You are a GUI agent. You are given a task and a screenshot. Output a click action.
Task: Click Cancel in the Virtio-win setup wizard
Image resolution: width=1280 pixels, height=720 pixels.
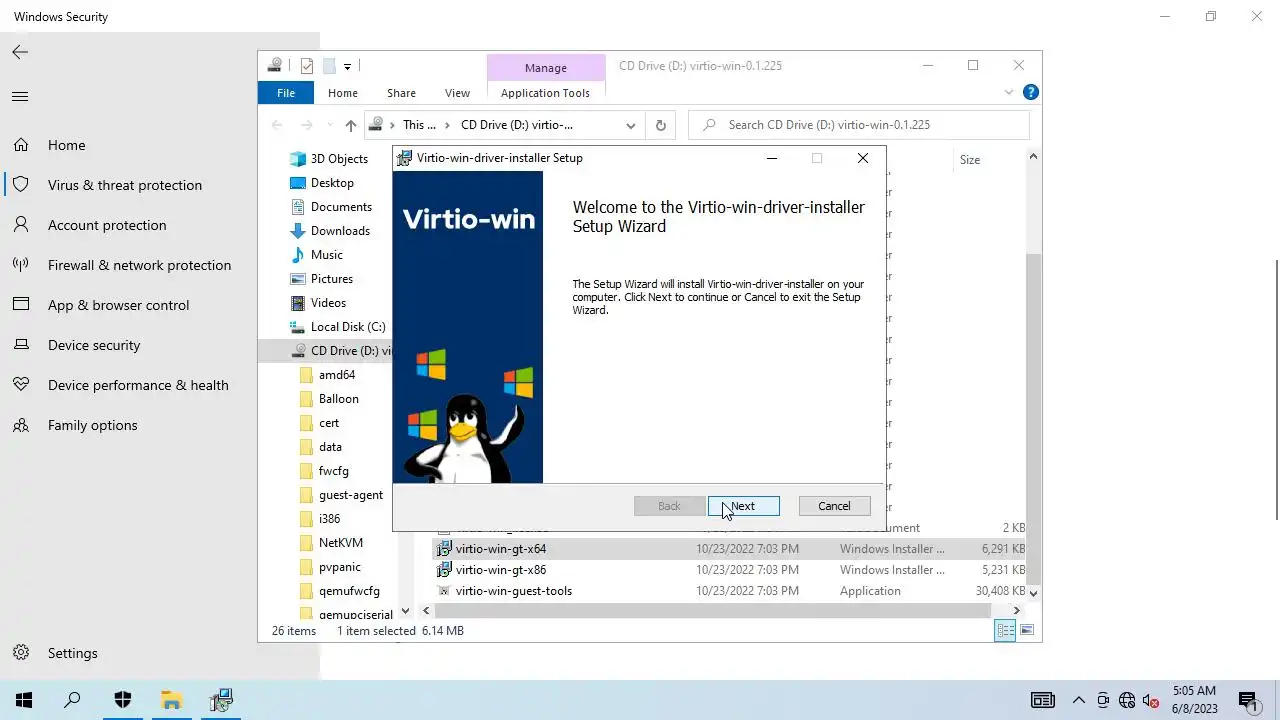tap(834, 506)
